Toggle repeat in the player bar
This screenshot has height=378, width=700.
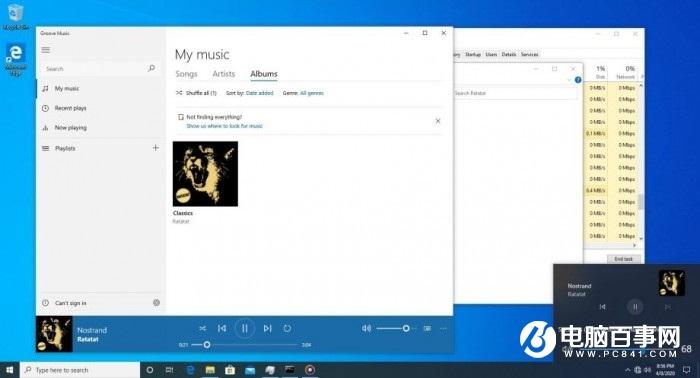point(287,328)
